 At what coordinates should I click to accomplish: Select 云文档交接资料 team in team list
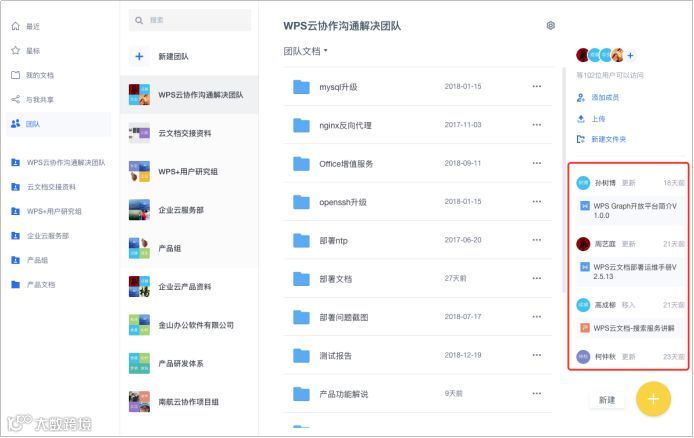click(x=189, y=133)
